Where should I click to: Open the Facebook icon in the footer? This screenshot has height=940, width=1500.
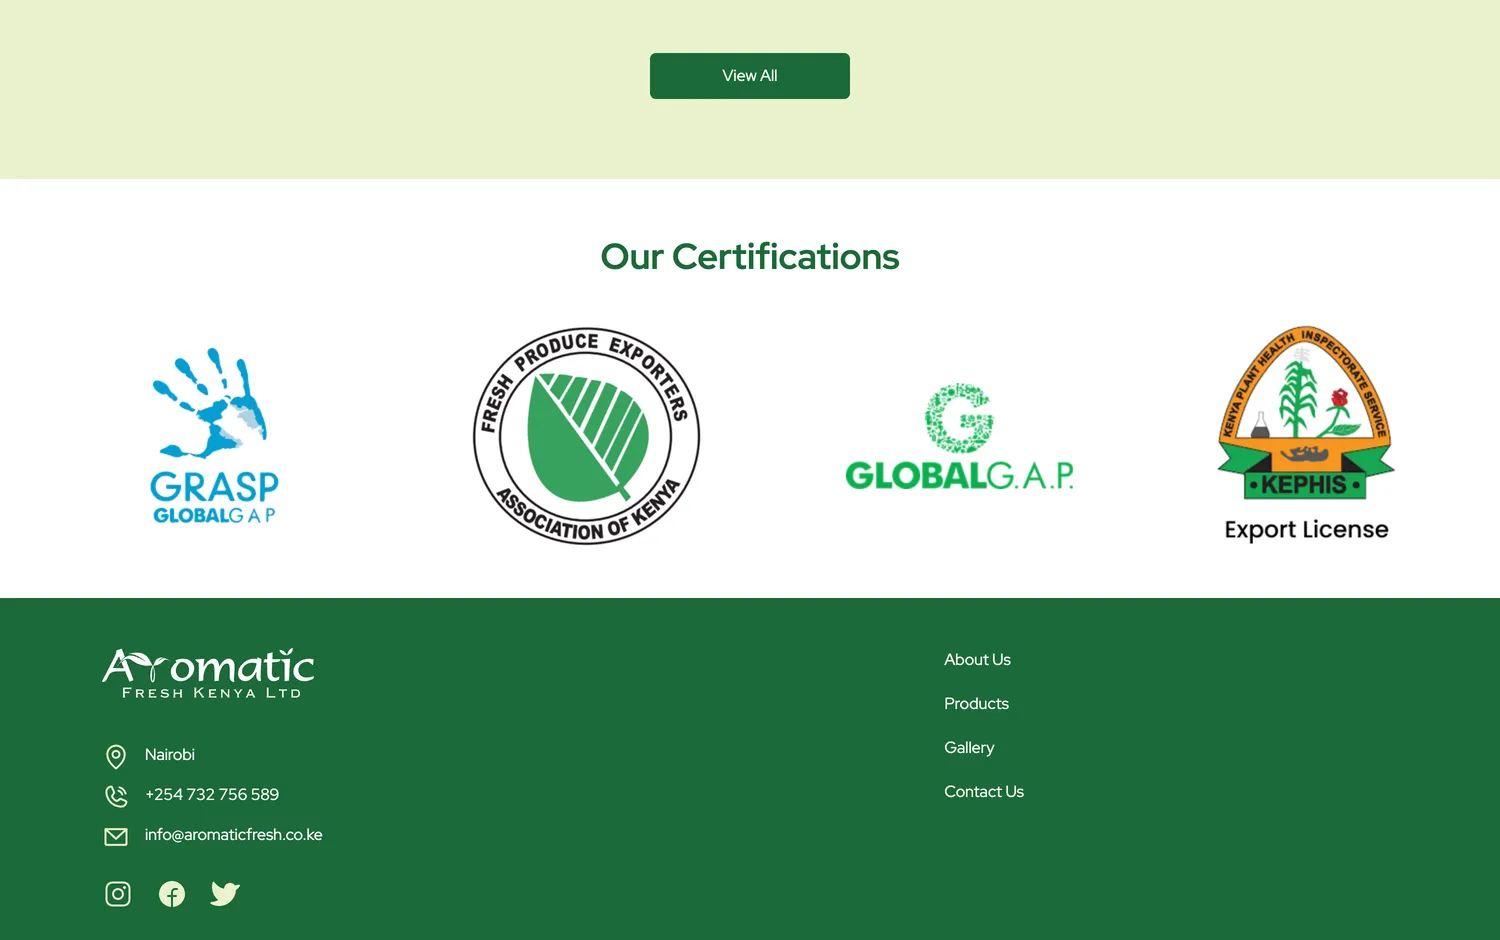[172, 894]
